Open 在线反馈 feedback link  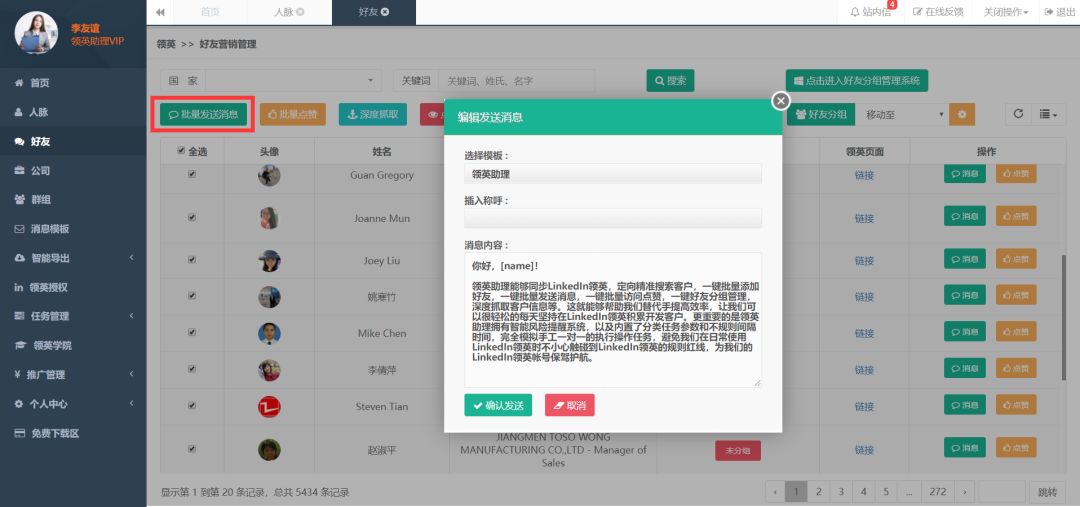pyautogui.click(x=937, y=12)
